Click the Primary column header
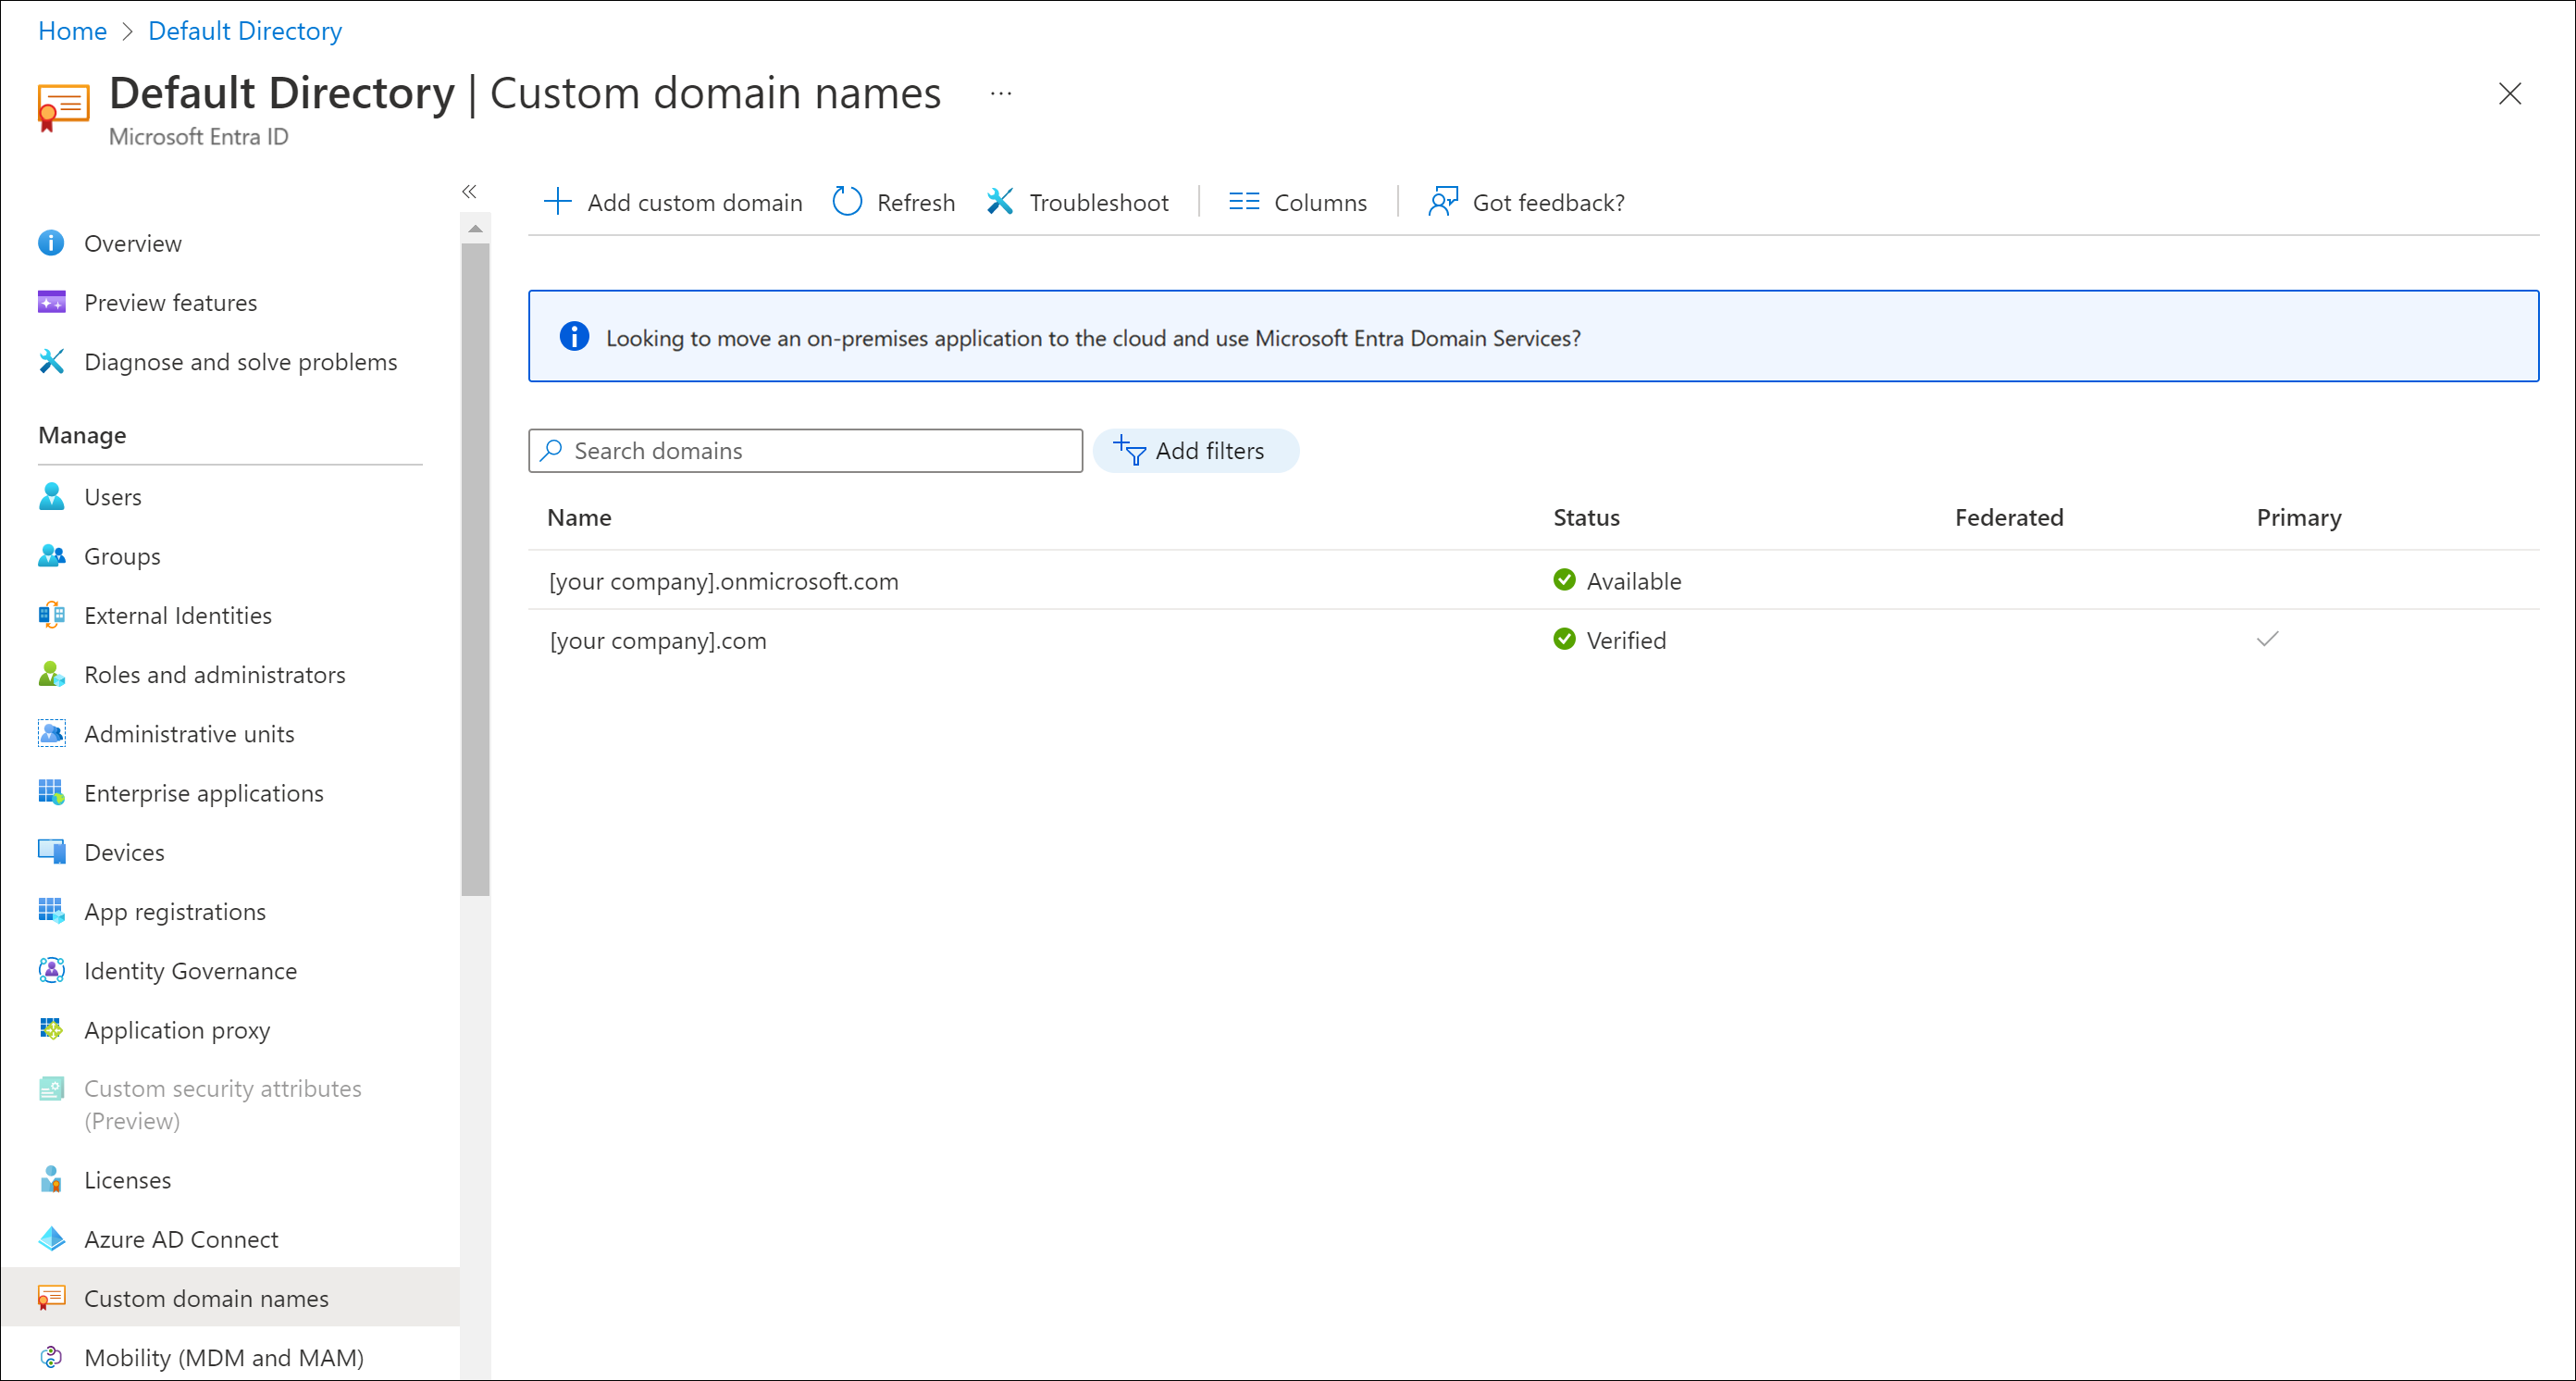 [2299, 518]
